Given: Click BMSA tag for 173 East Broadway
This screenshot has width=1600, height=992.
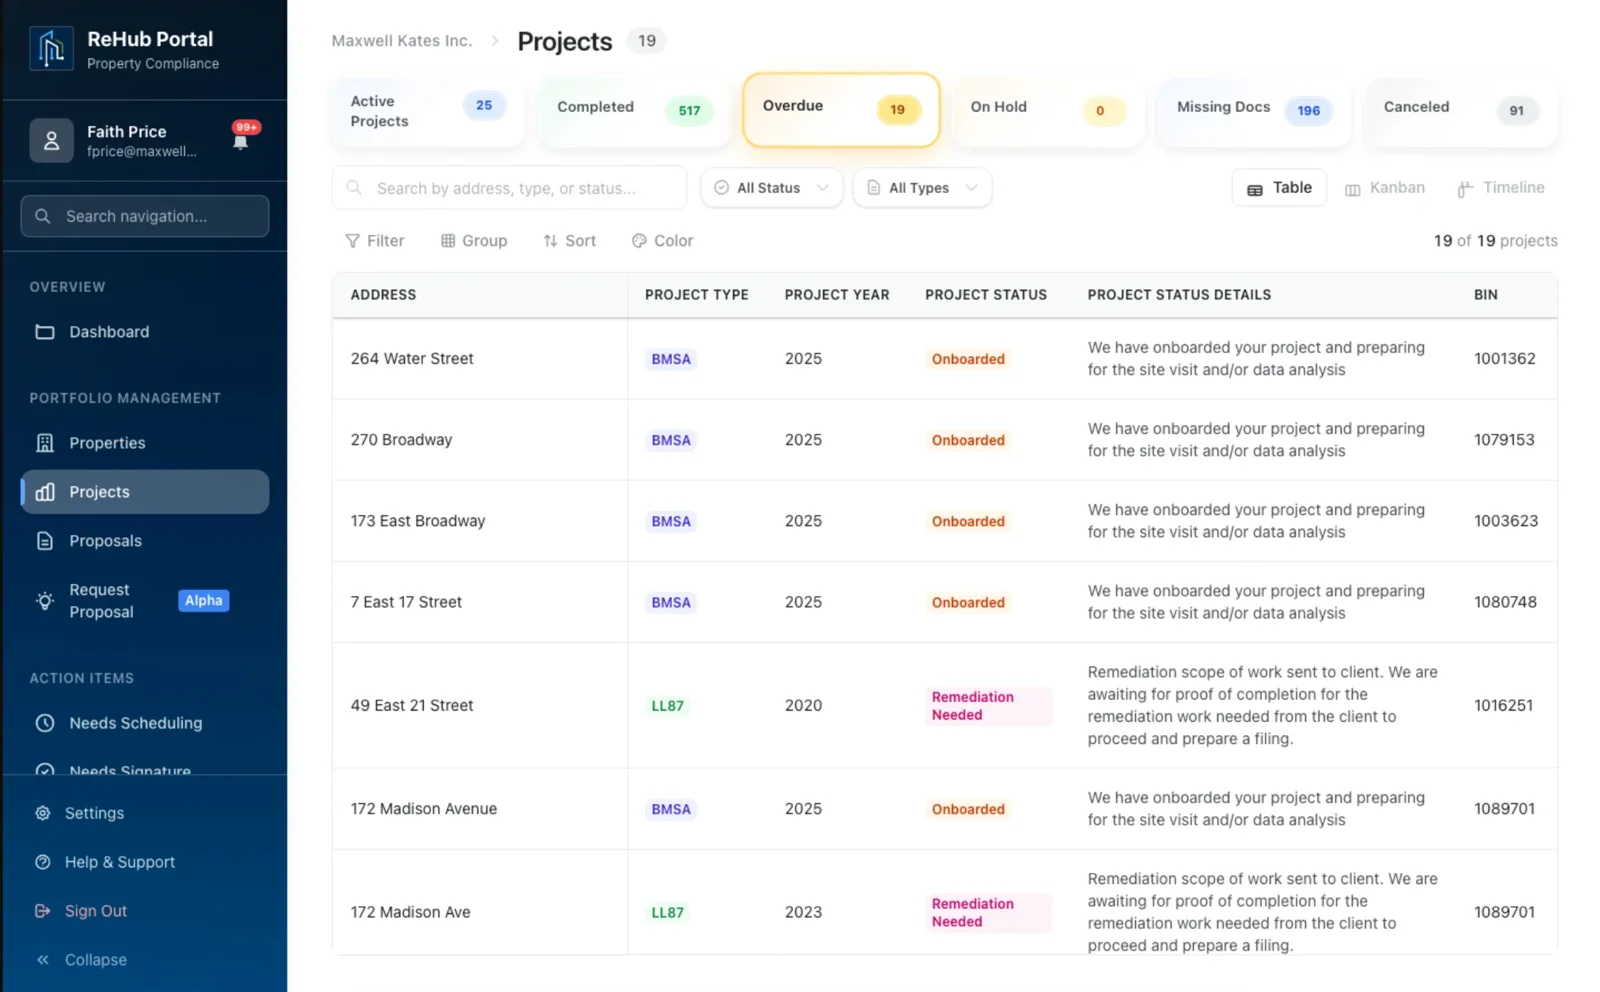Looking at the screenshot, I should pos(671,522).
